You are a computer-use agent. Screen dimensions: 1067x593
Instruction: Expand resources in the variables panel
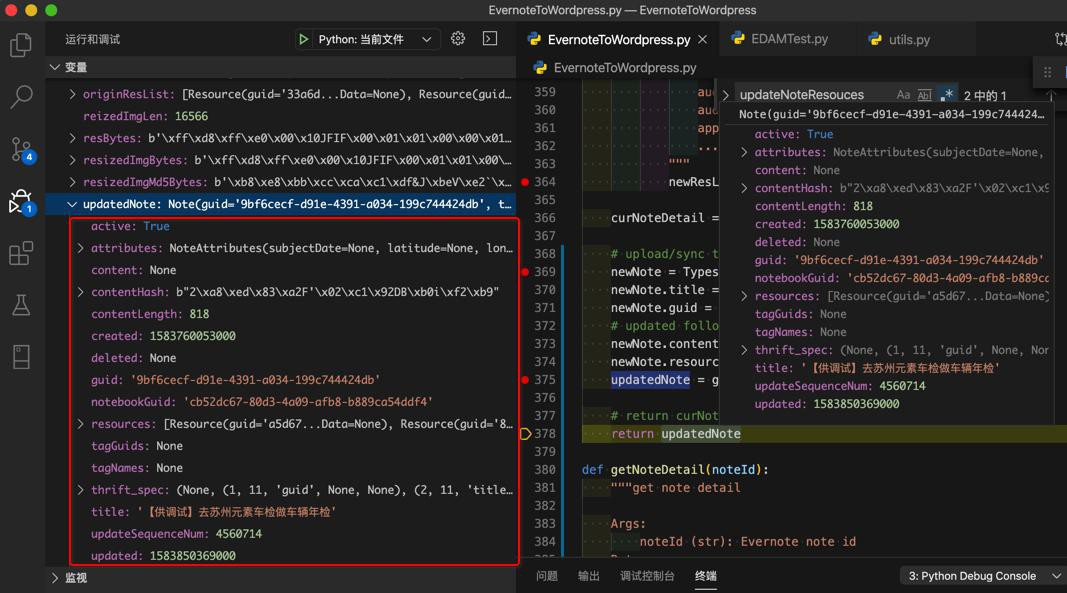click(x=81, y=423)
